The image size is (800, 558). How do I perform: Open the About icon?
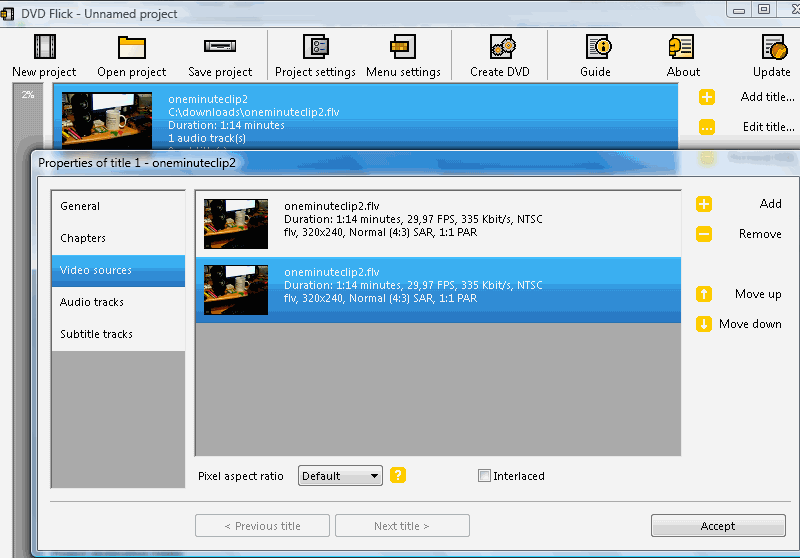click(681, 46)
